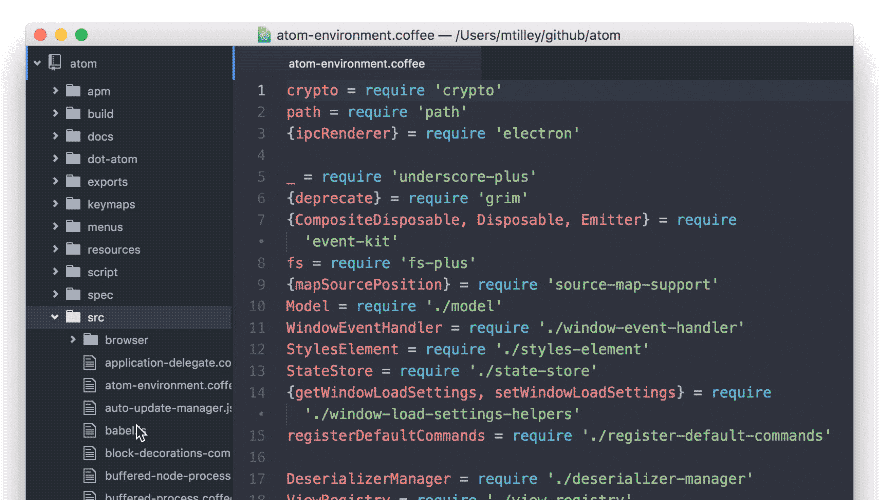Click line number 11 in the gutter
This screenshot has width=886, height=500.
[x=258, y=327]
